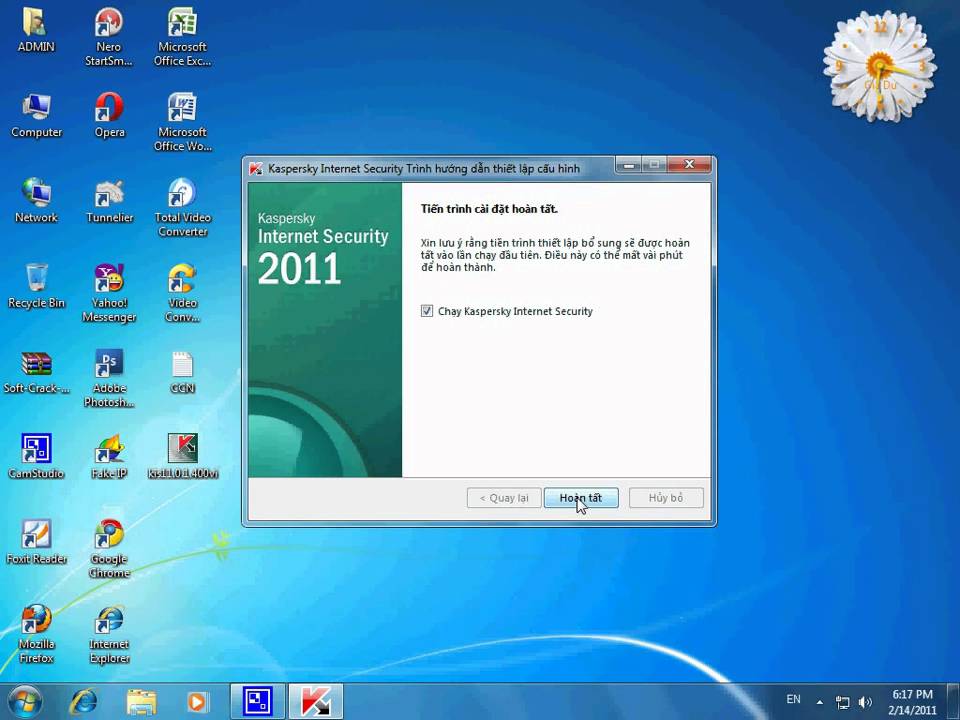The height and width of the screenshot is (720, 960).
Task: Click the Windows Start orb
Action: pyautogui.click(x=24, y=702)
